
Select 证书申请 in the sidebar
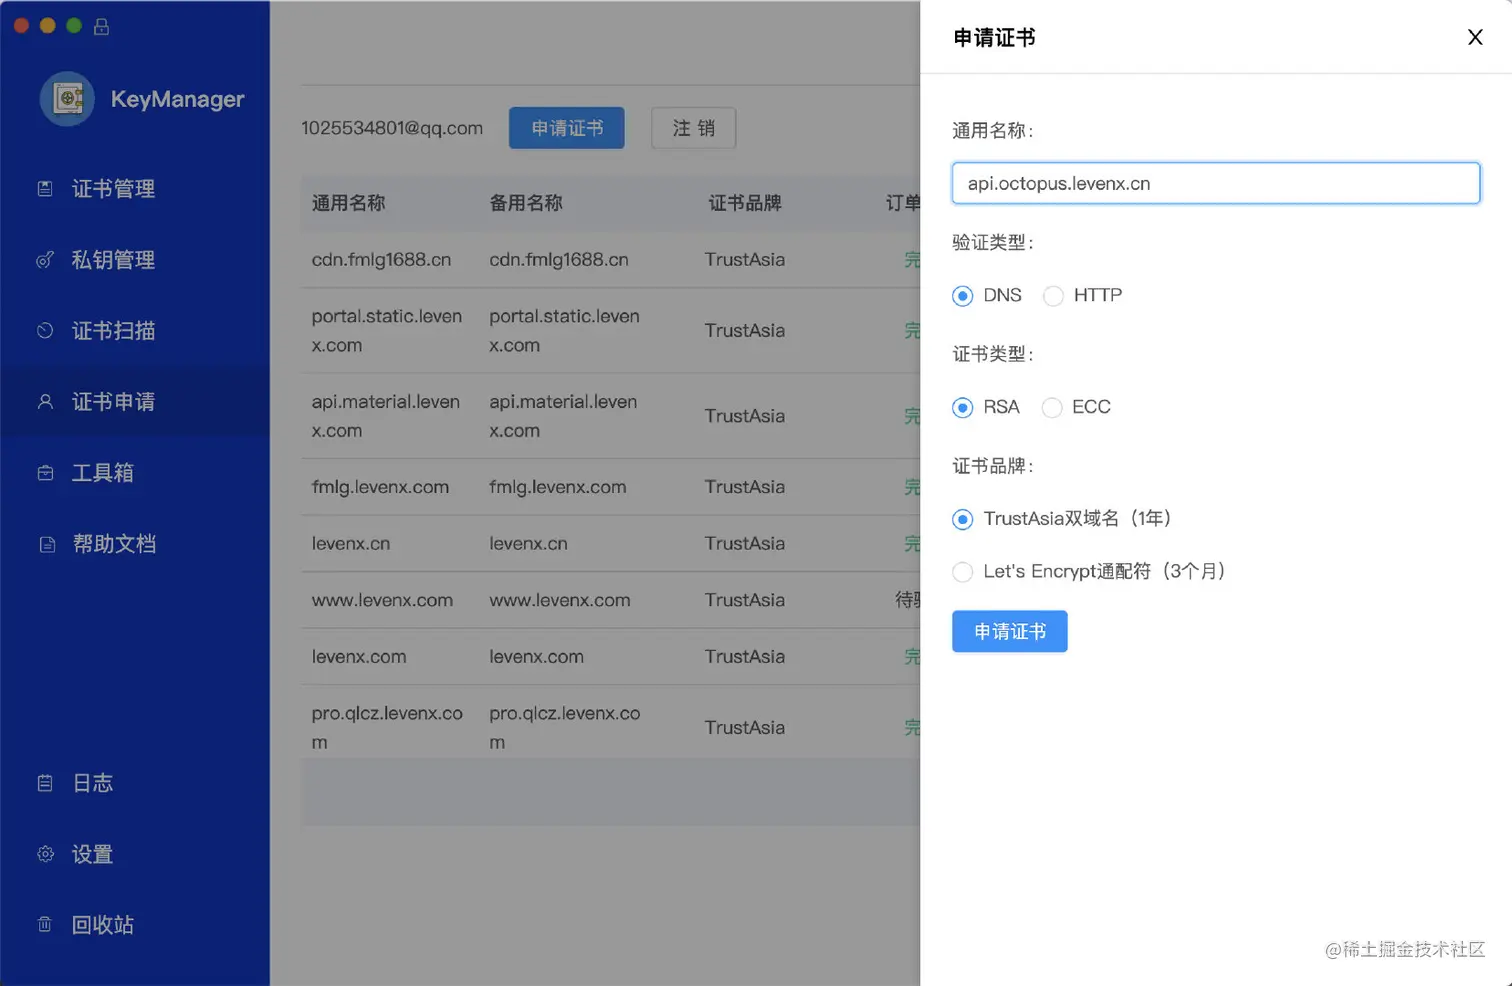(135, 402)
